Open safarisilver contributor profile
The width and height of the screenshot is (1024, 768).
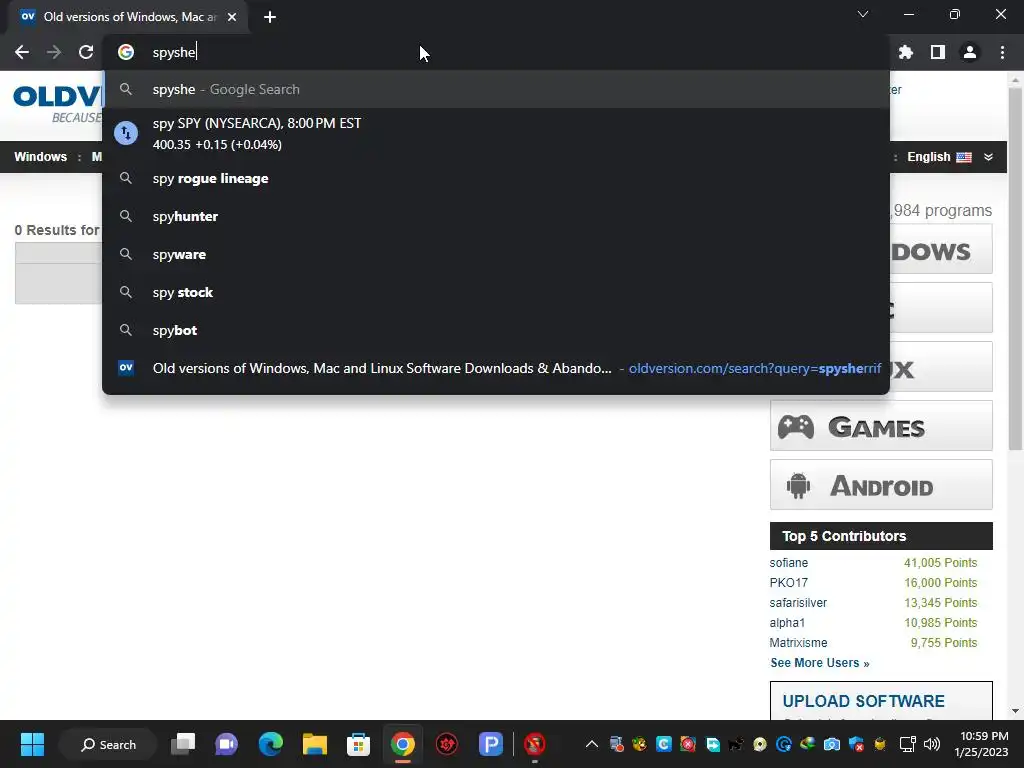point(798,603)
